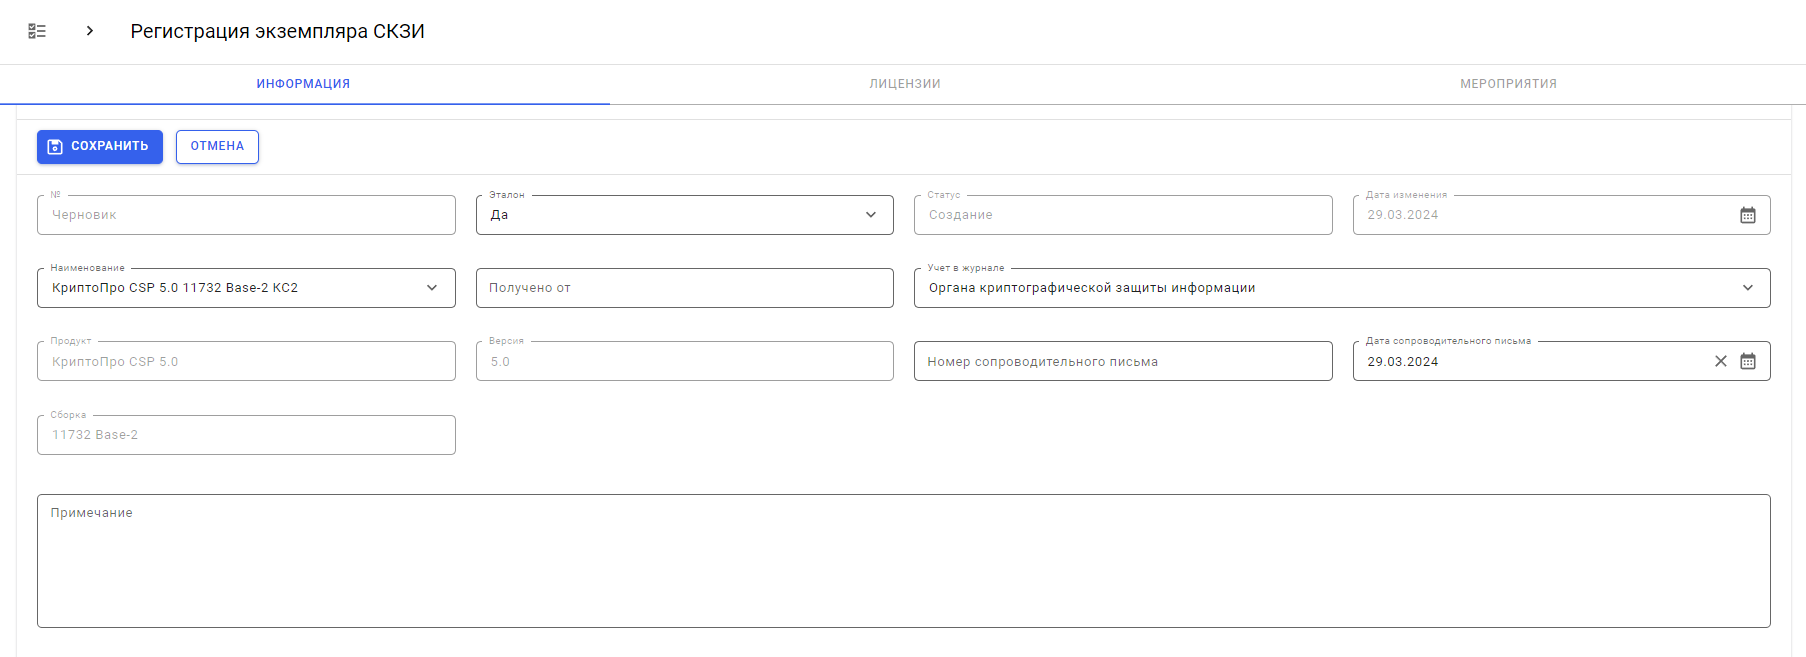Open the Наименование dropdown list

[432, 288]
